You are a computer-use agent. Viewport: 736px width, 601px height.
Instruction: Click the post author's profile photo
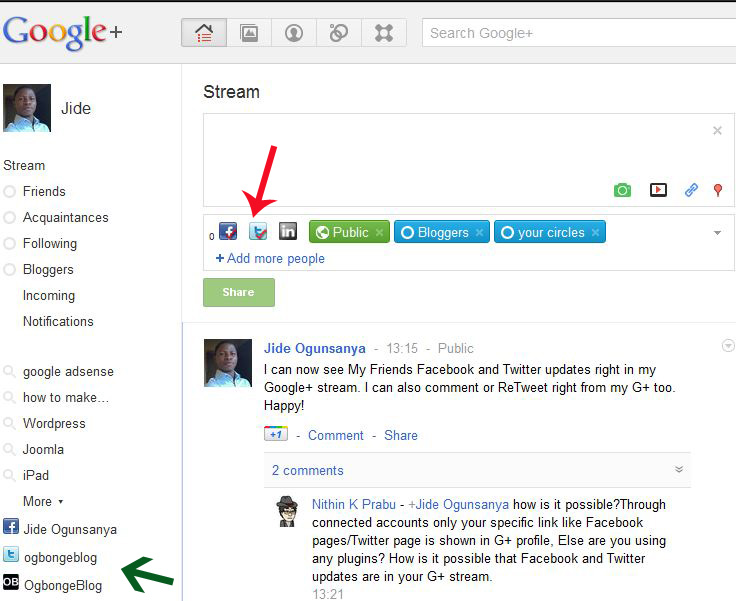(x=228, y=363)
